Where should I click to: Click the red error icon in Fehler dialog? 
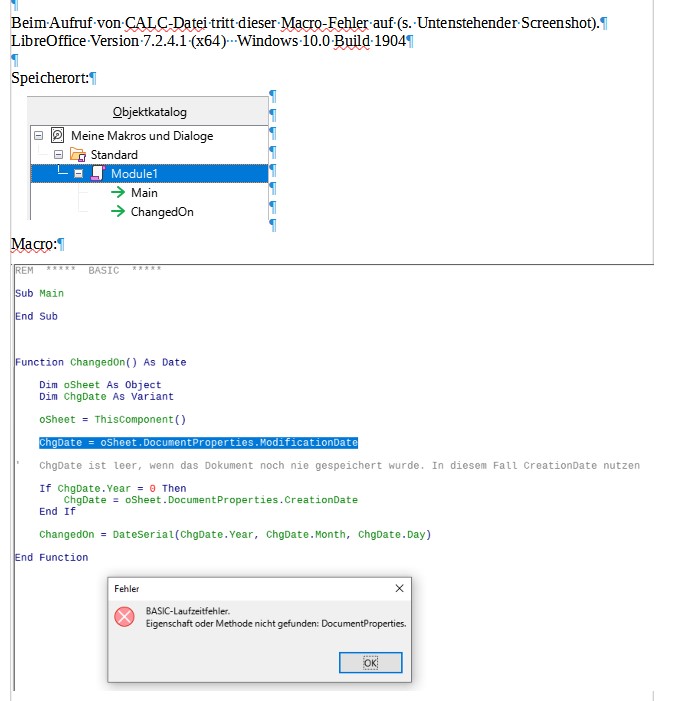tap(124, 617)
